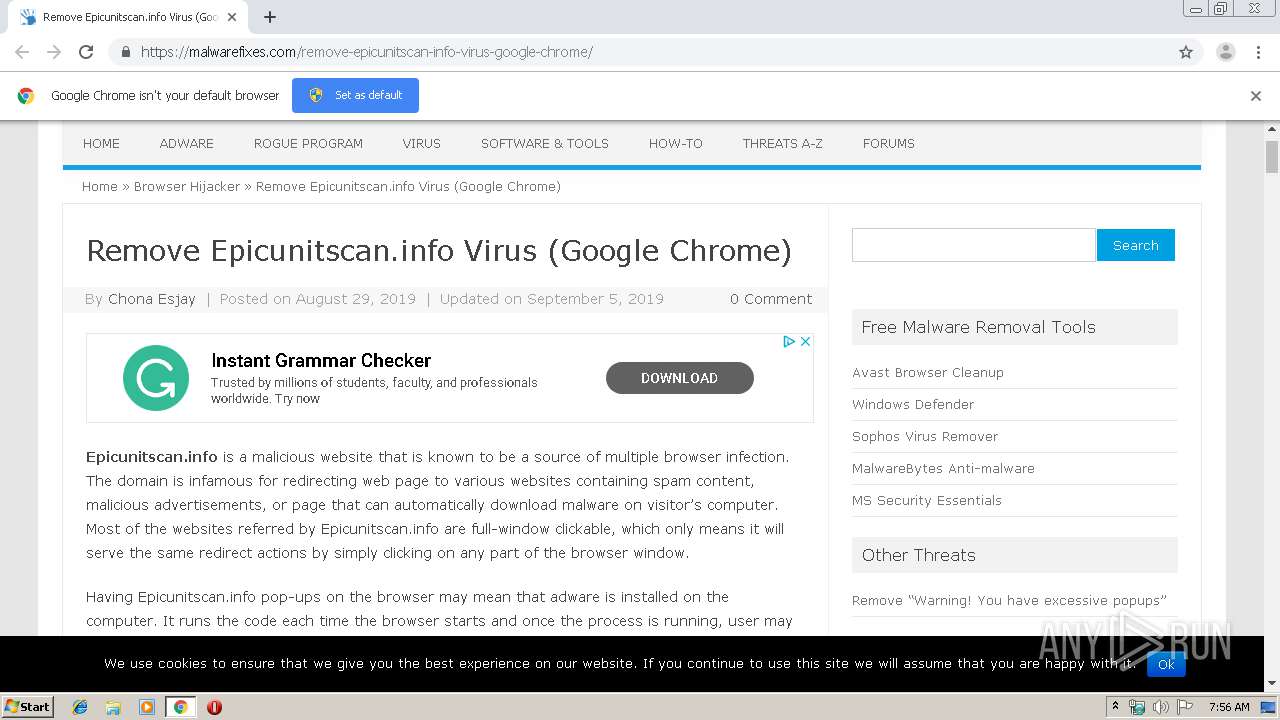Open Internet Explorer from the taskbar
This screenshot has width=1280, height=720.
(80, 707)
